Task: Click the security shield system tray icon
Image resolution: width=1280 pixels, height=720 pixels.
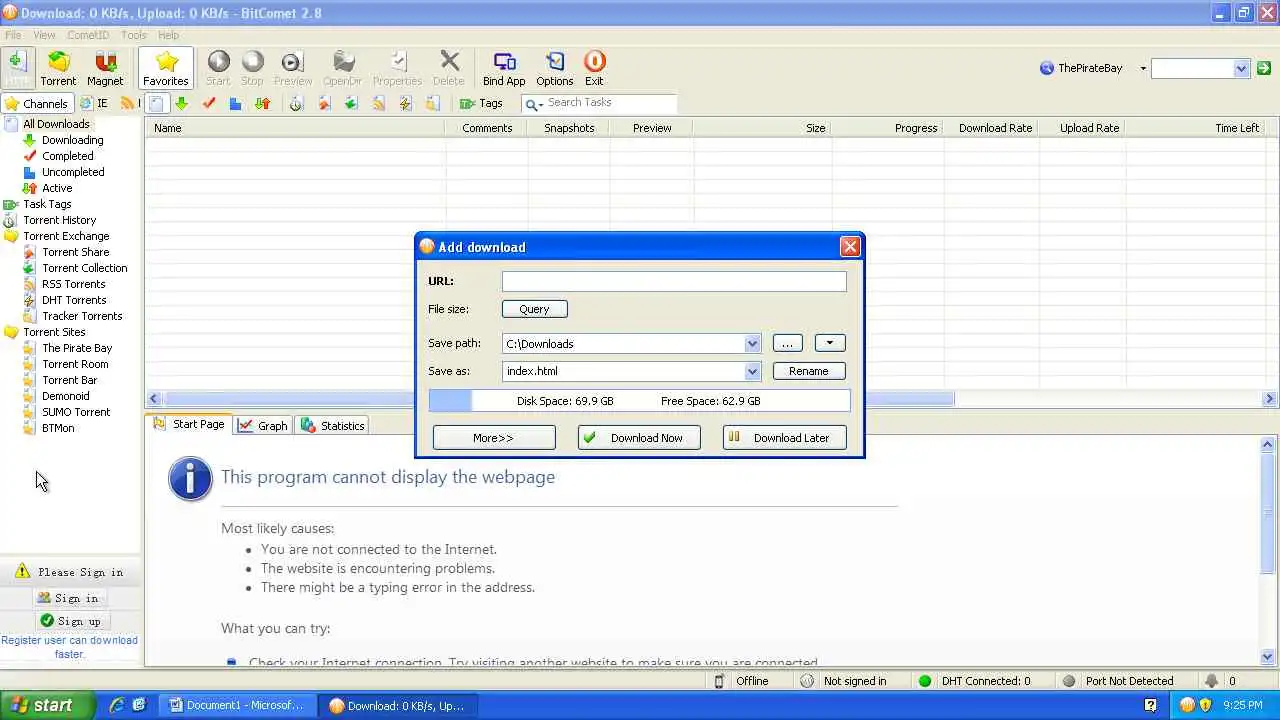Action: point(1205,705)
